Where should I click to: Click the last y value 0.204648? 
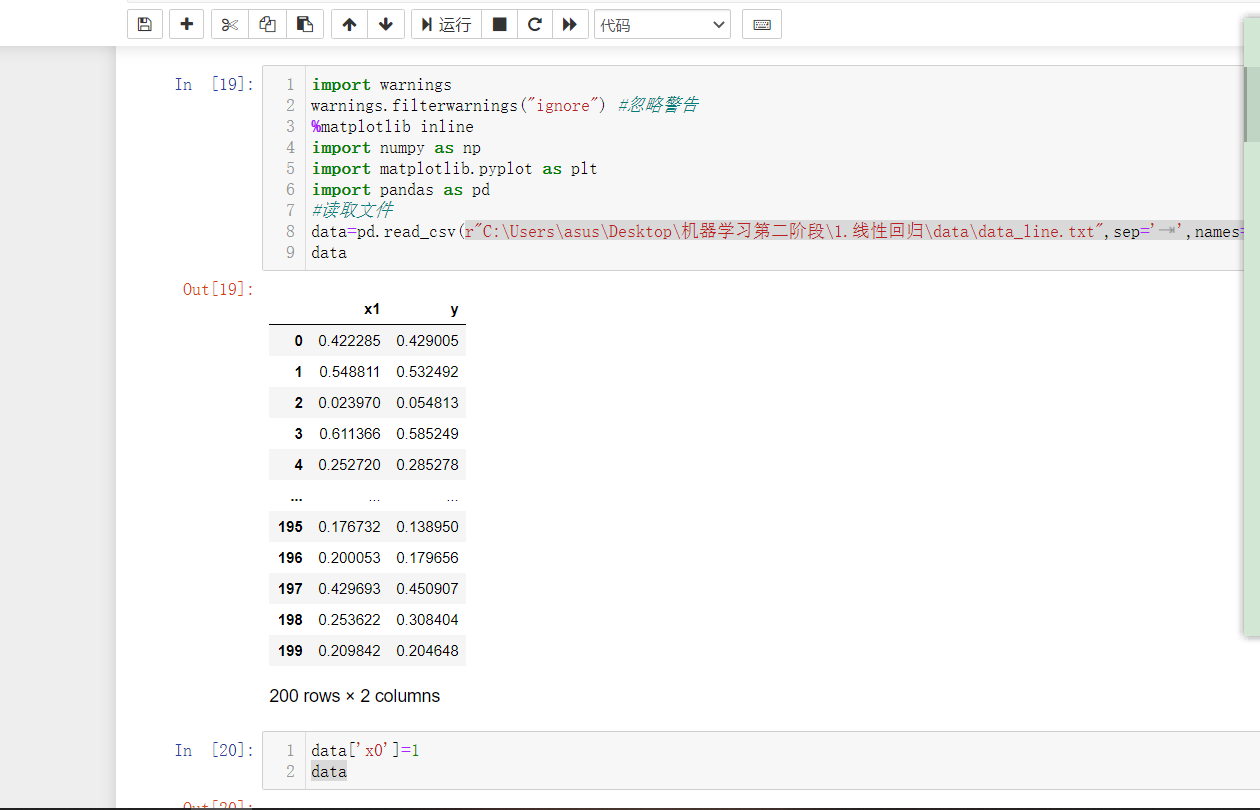tap(427, 651)
